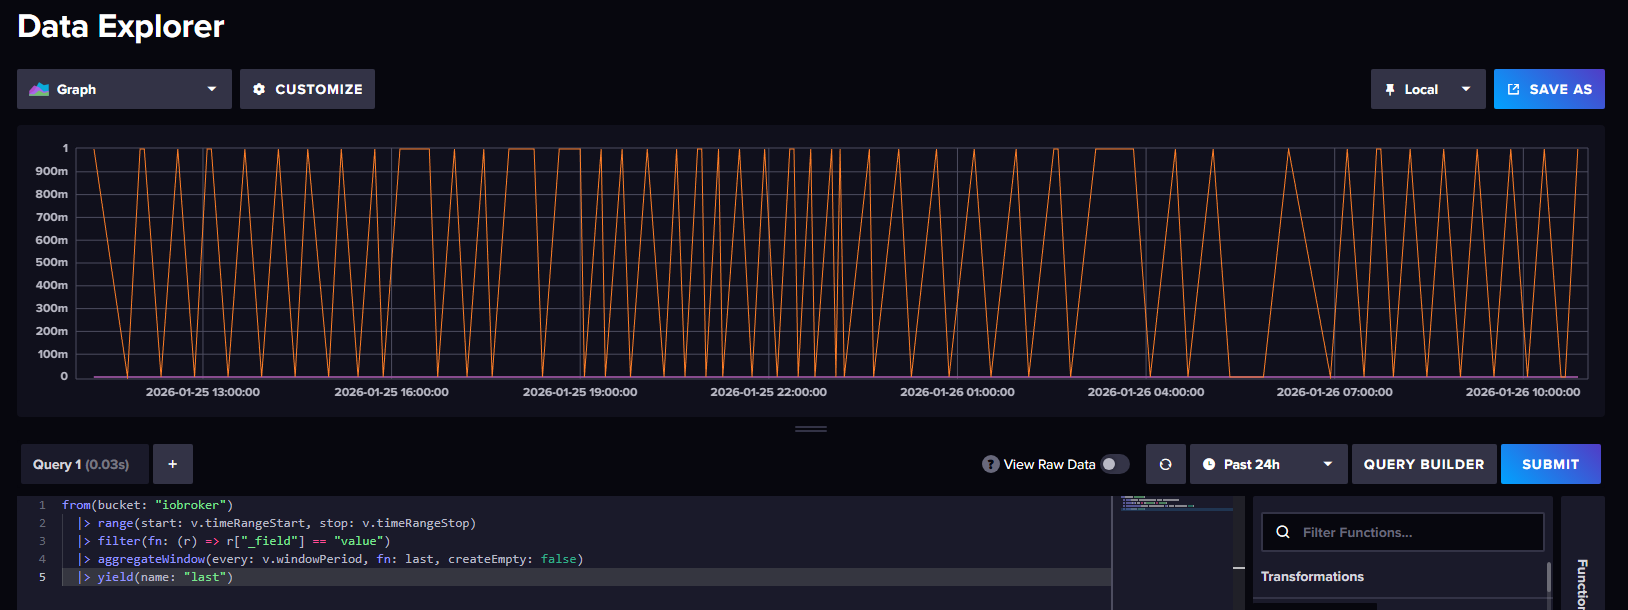Open the Past 24h time range dropdown
Screen dimensions: 1628x610
(1268, 464)
